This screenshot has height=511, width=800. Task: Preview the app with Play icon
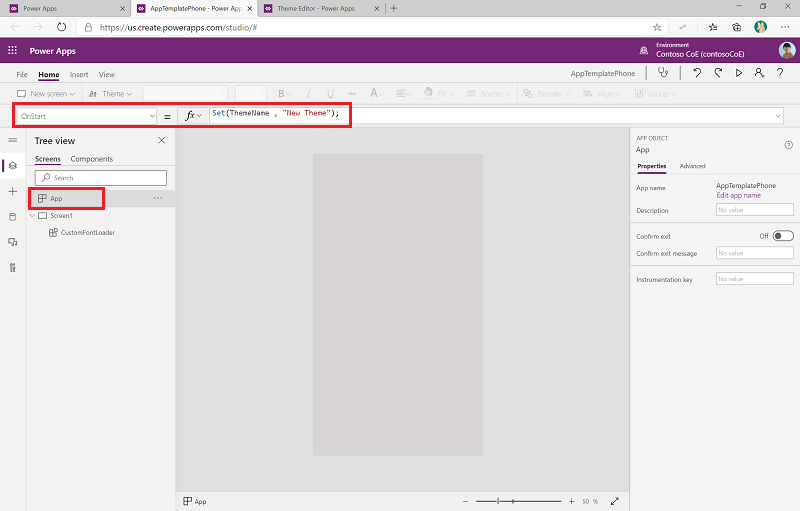[x=738, y=73]
